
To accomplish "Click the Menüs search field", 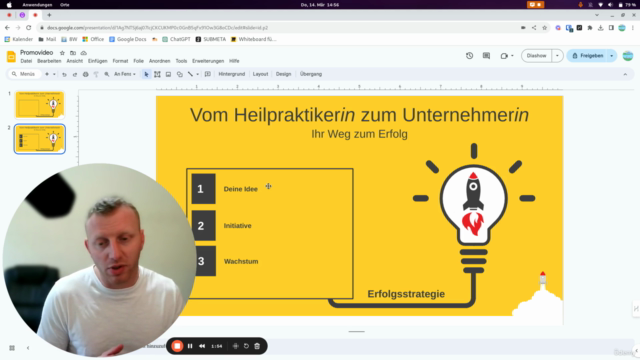I will pyautogui.click(x=24, y=74).
